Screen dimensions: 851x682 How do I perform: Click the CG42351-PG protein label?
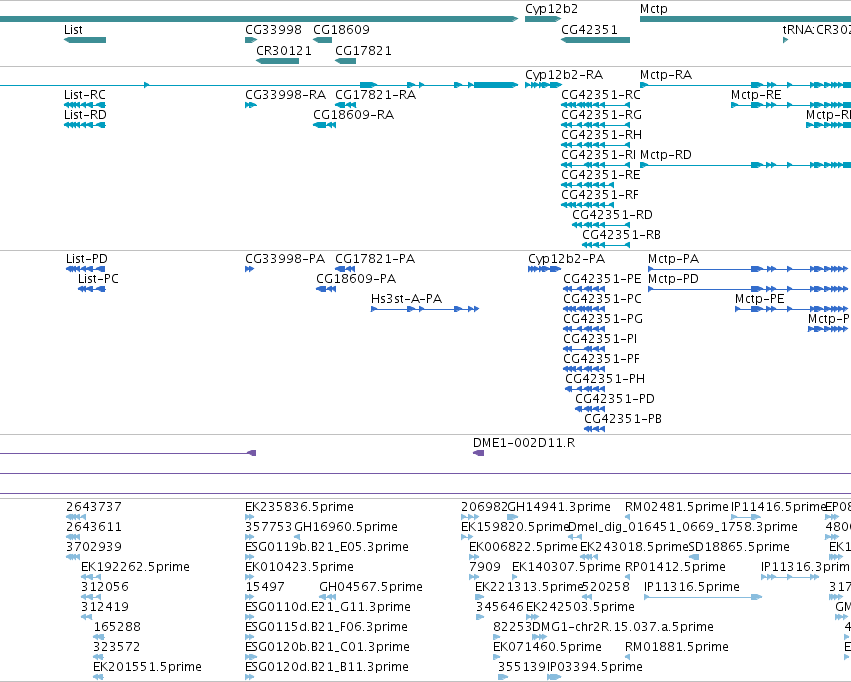603,319
